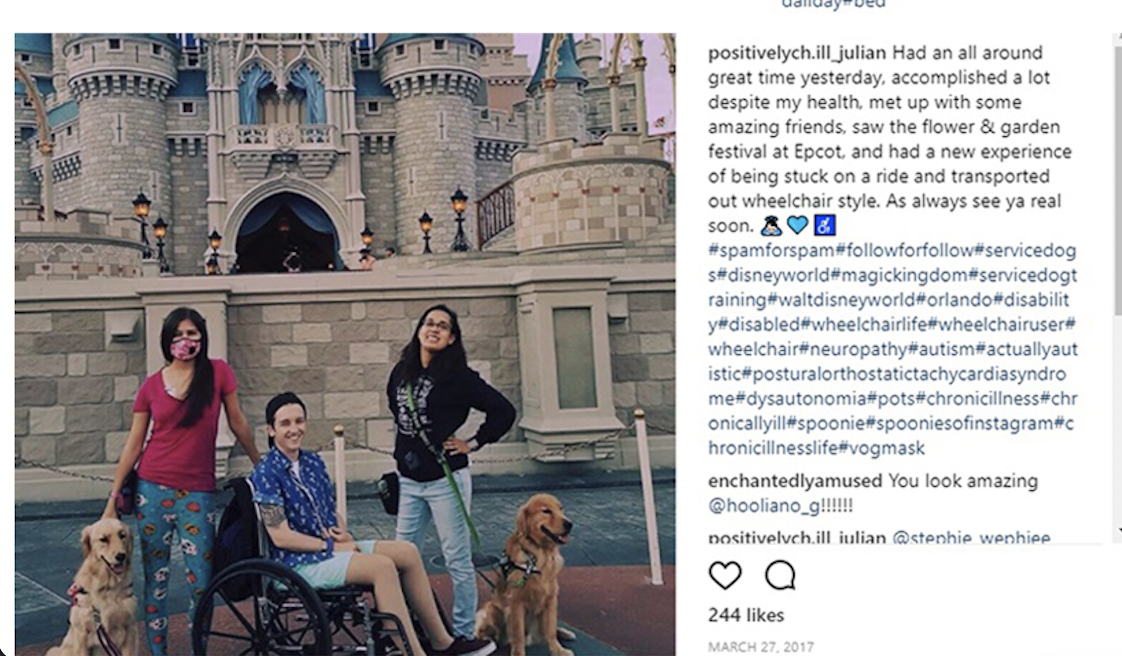The height and width of the screenshot is (656, 1122).
Task: Open the March 27, 2017 post date
Action: click(x=761, y=647)
